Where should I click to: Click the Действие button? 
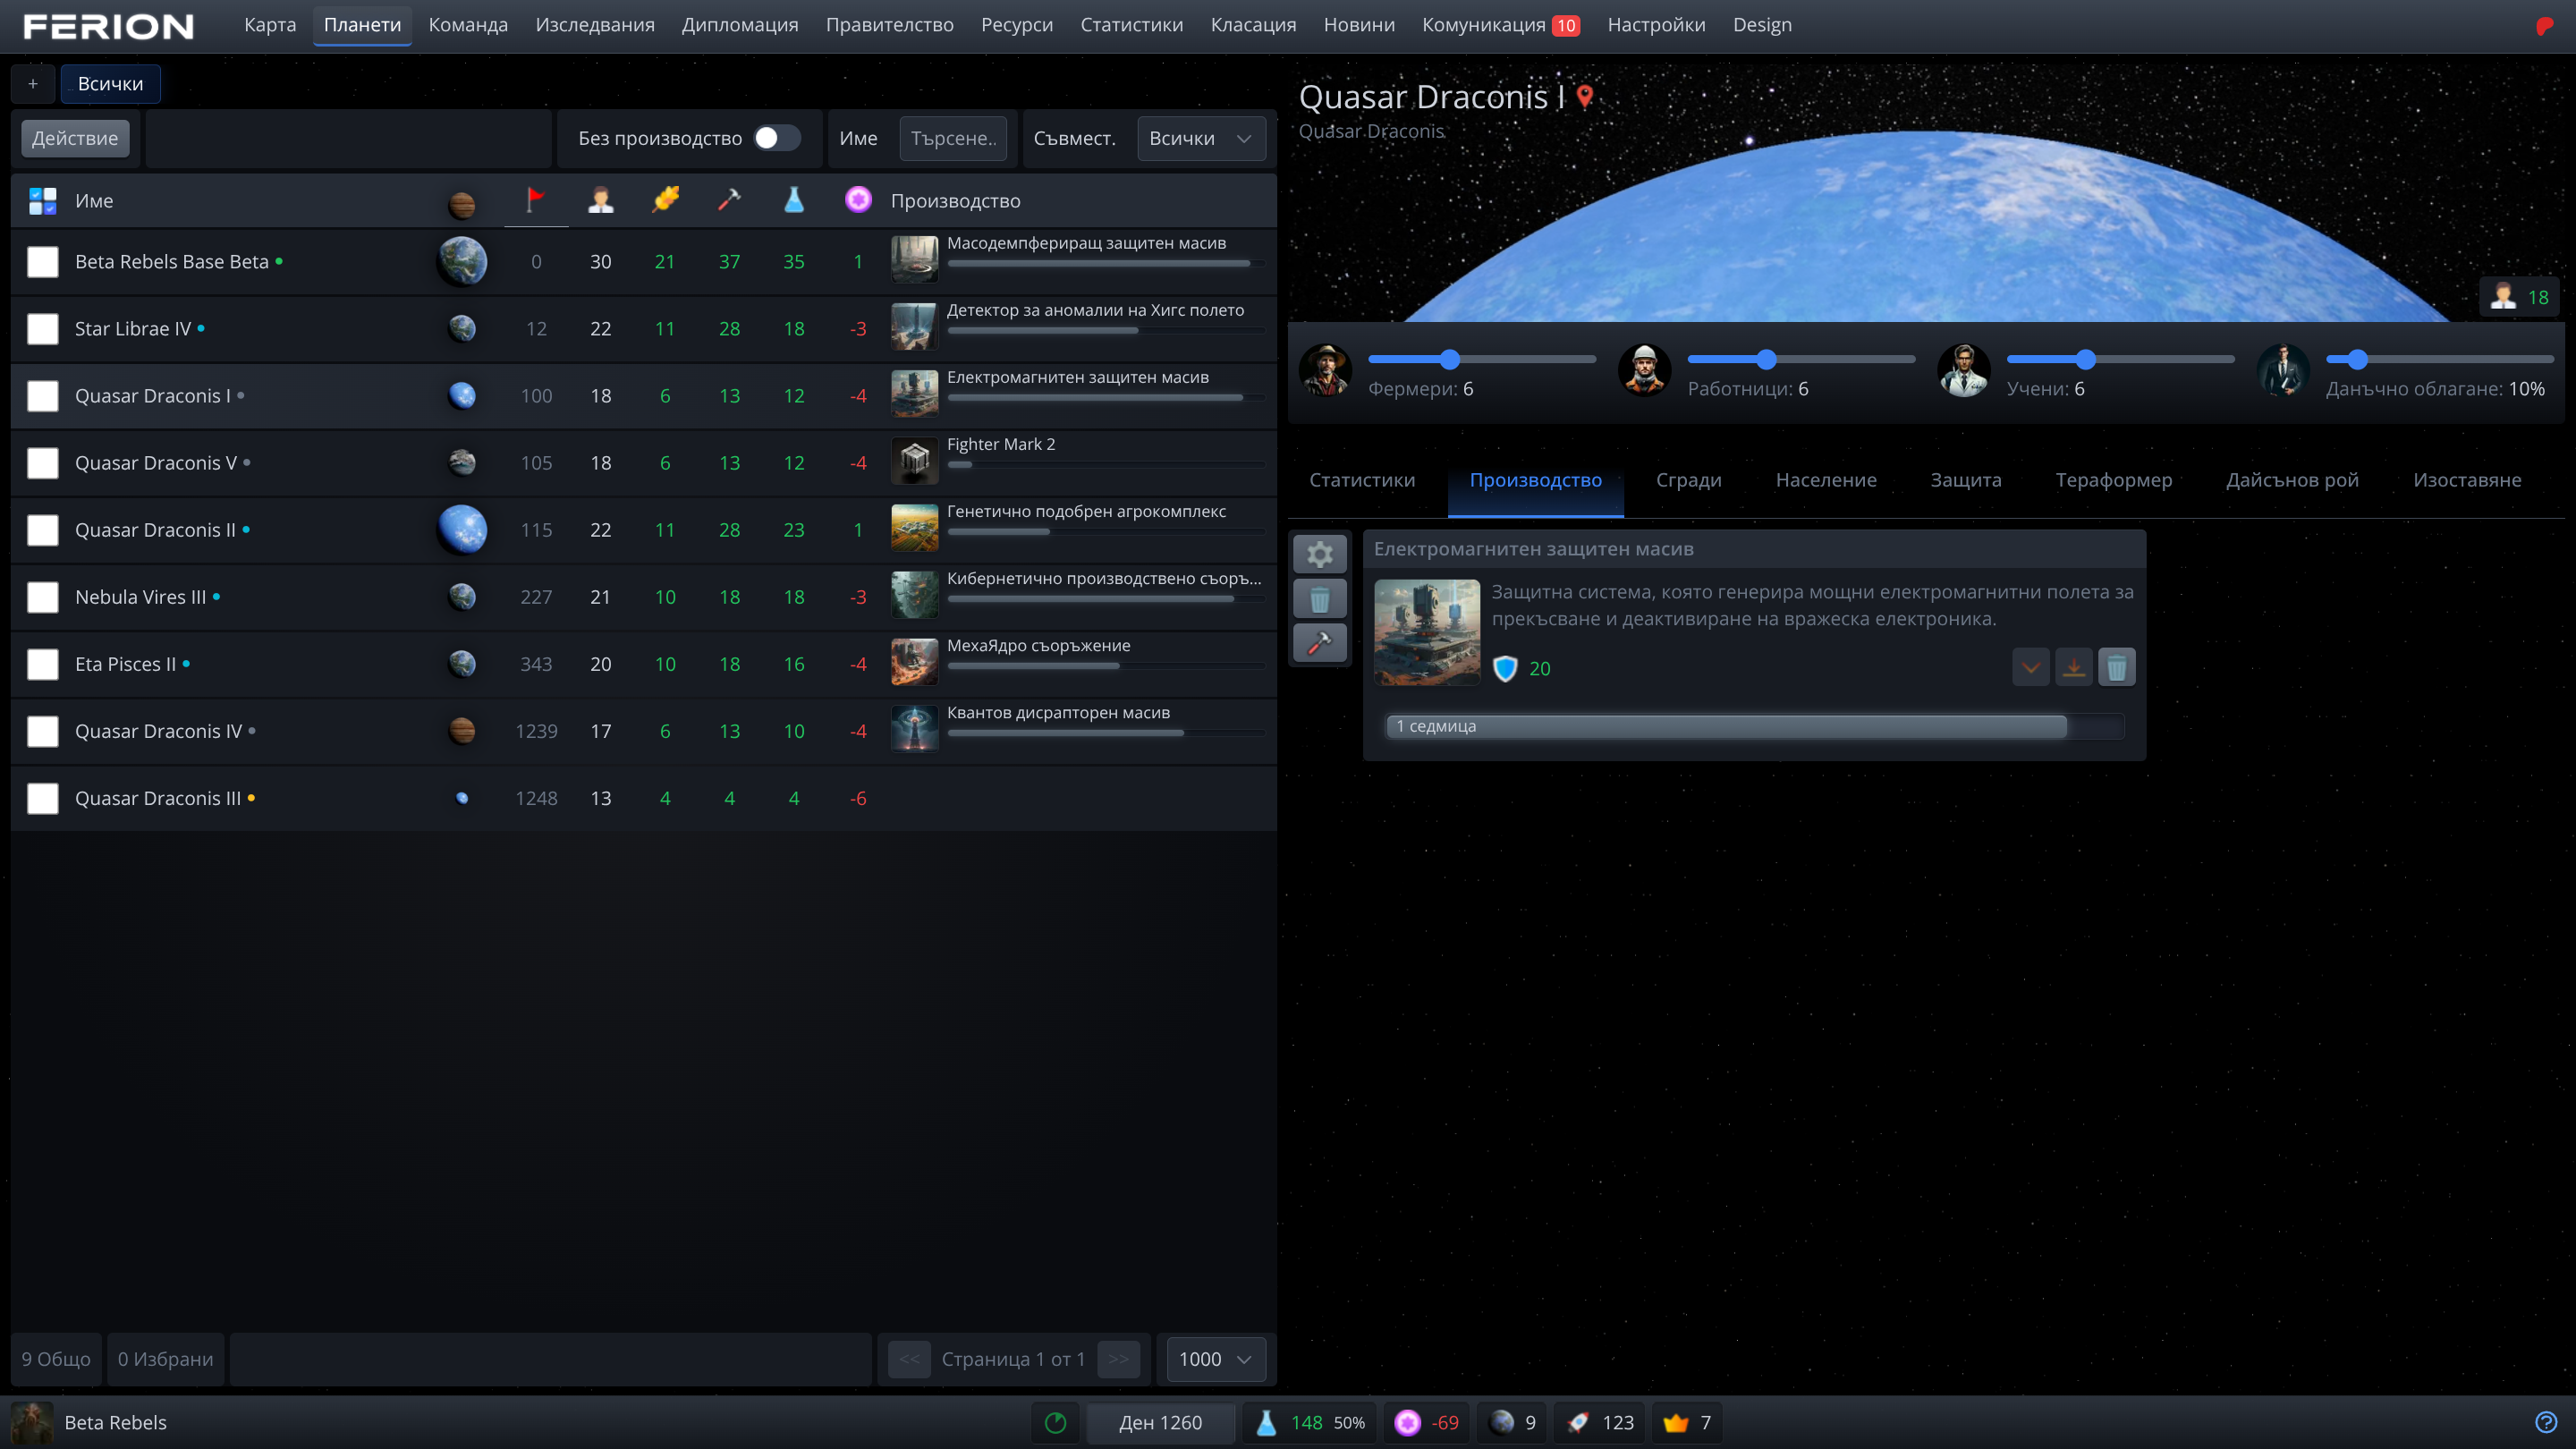click(x=75, y=138)
